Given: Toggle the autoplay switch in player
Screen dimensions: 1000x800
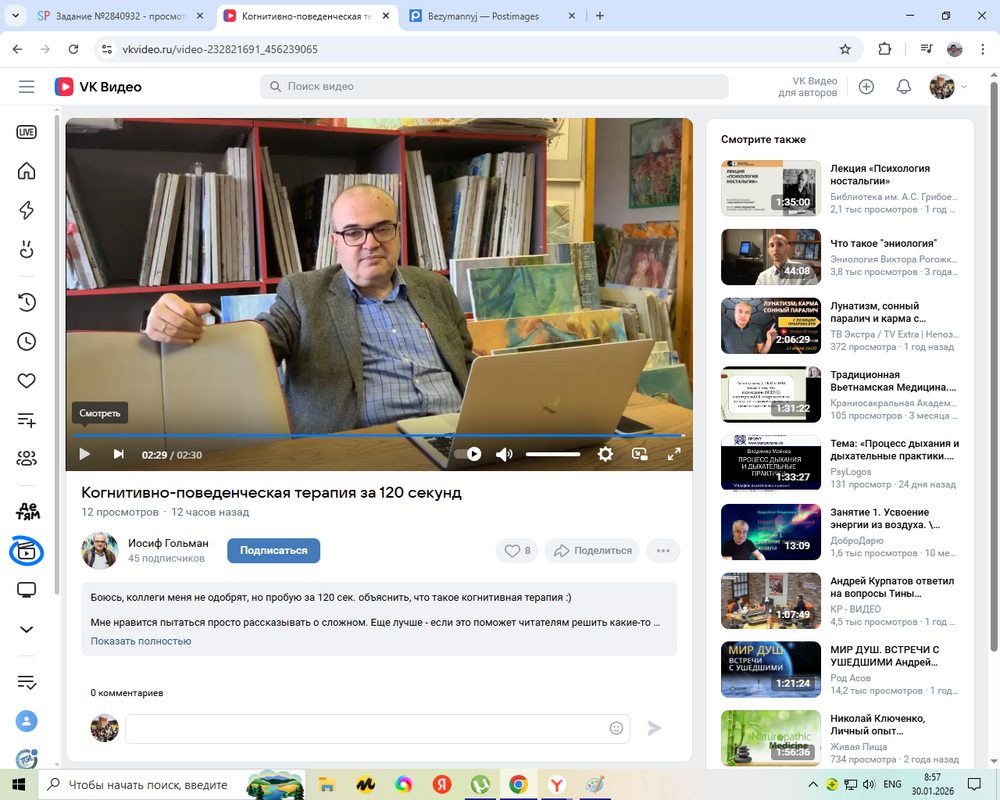Looking at the screenshot, I should coord(468,454).
